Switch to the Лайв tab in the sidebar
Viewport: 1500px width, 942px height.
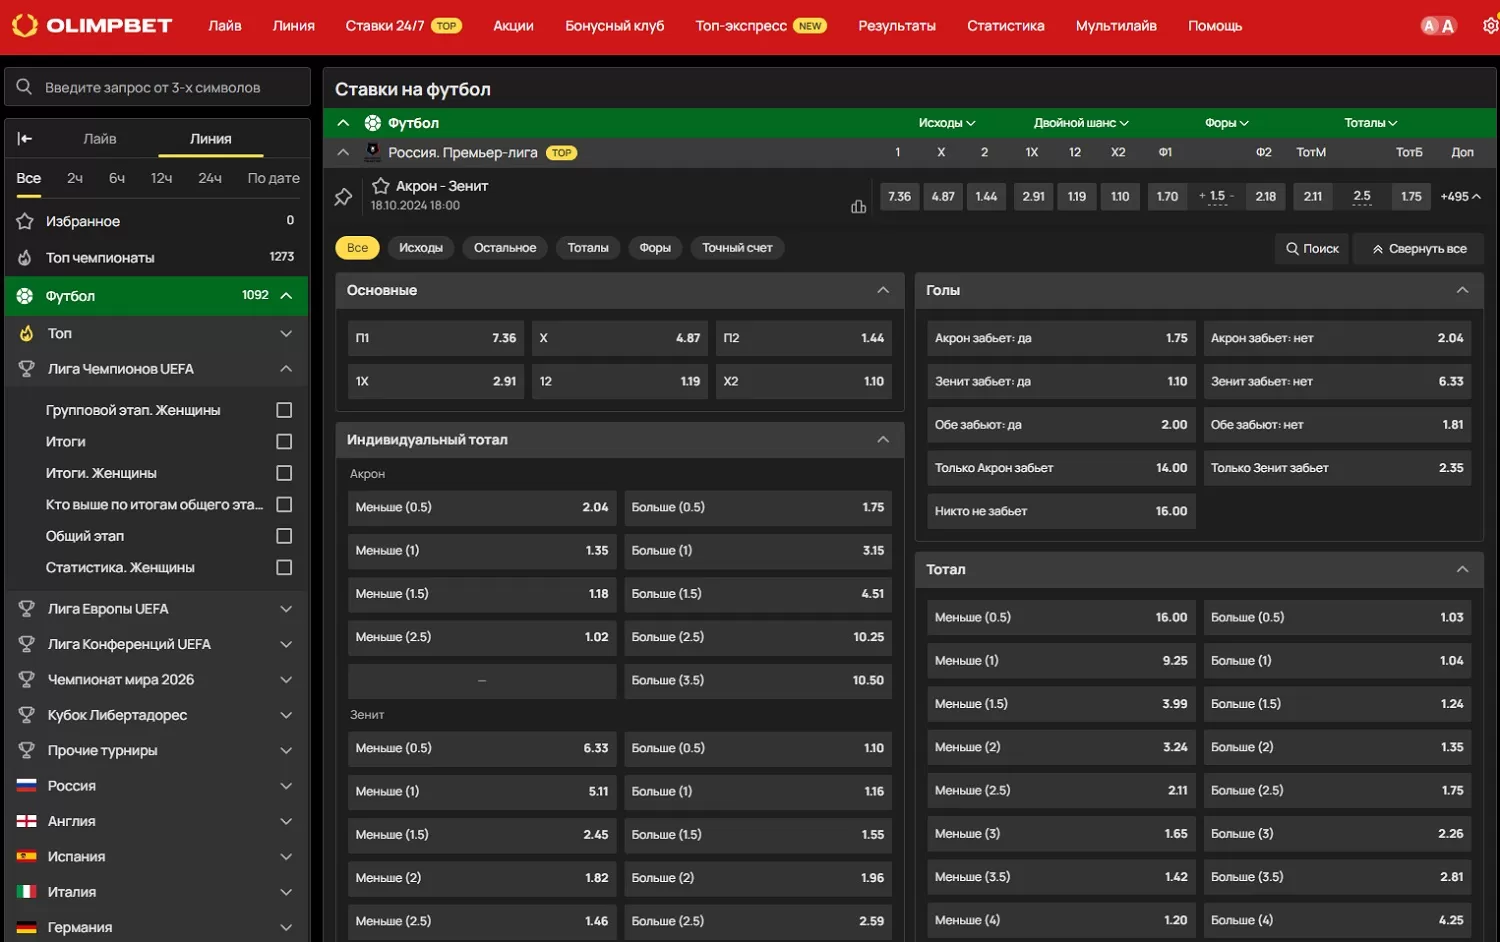(x=99, y=138)
